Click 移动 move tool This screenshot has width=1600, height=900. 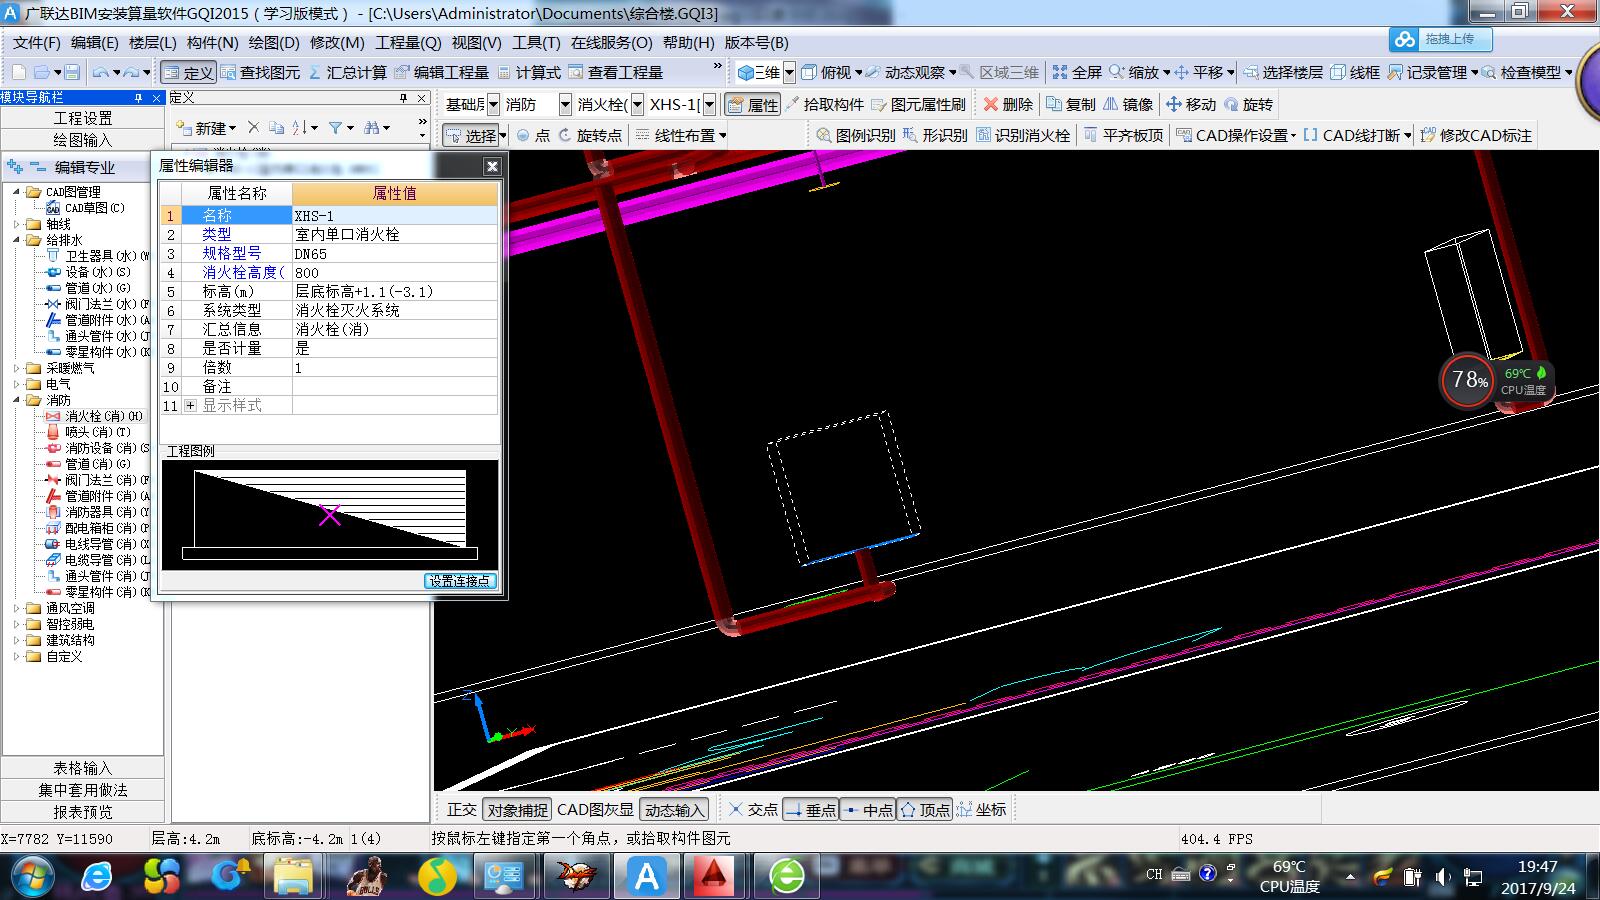(x=1191, y=104)
